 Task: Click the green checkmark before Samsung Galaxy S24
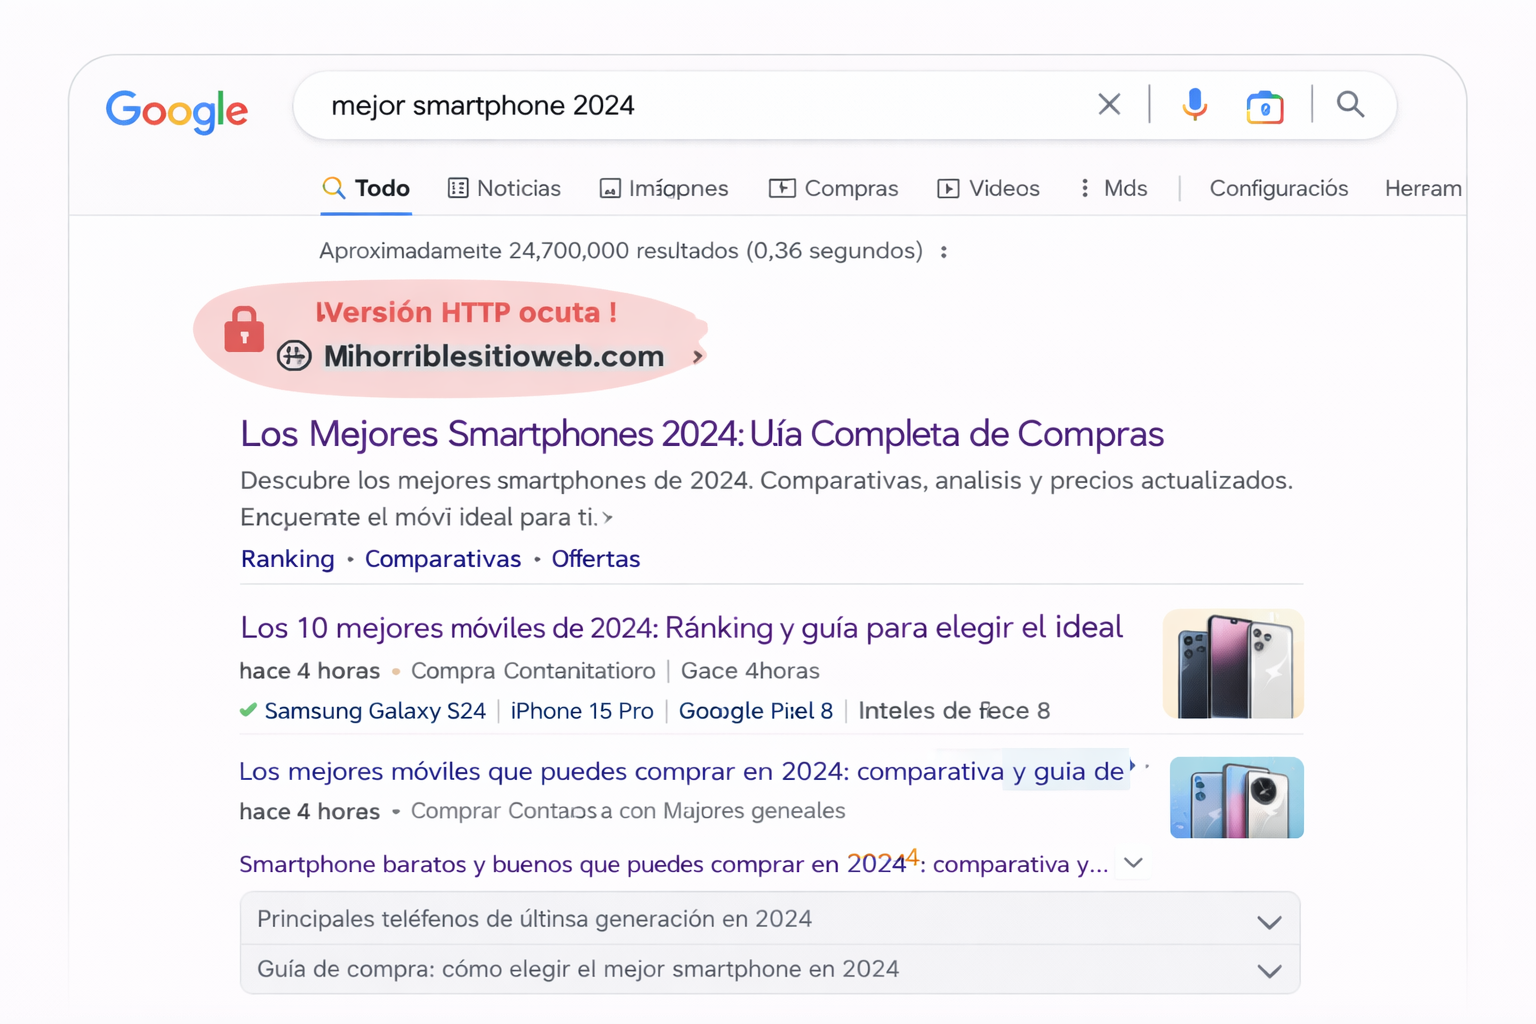[x=246, y=710]
